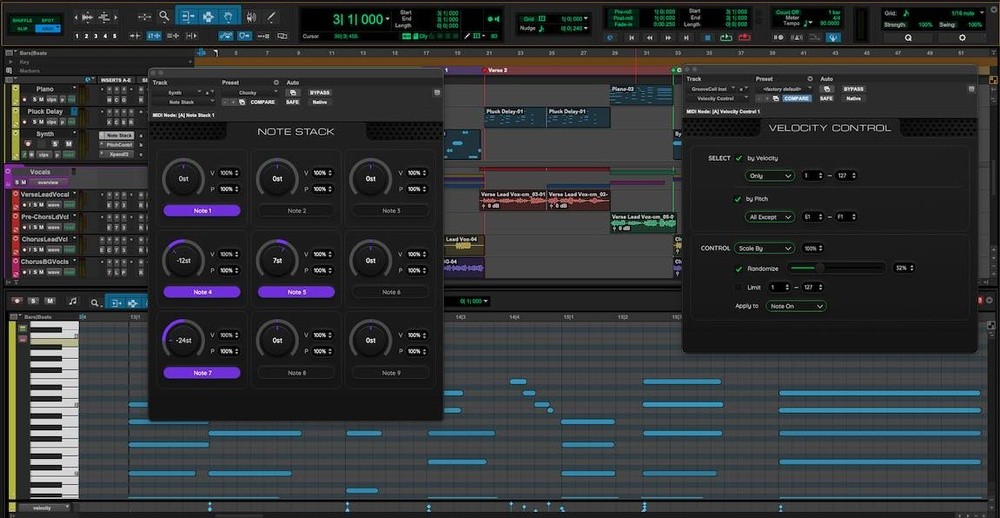Toggle the by Pitch checkbox
Screen dimensions: 1000x518
tap(739, 199)
